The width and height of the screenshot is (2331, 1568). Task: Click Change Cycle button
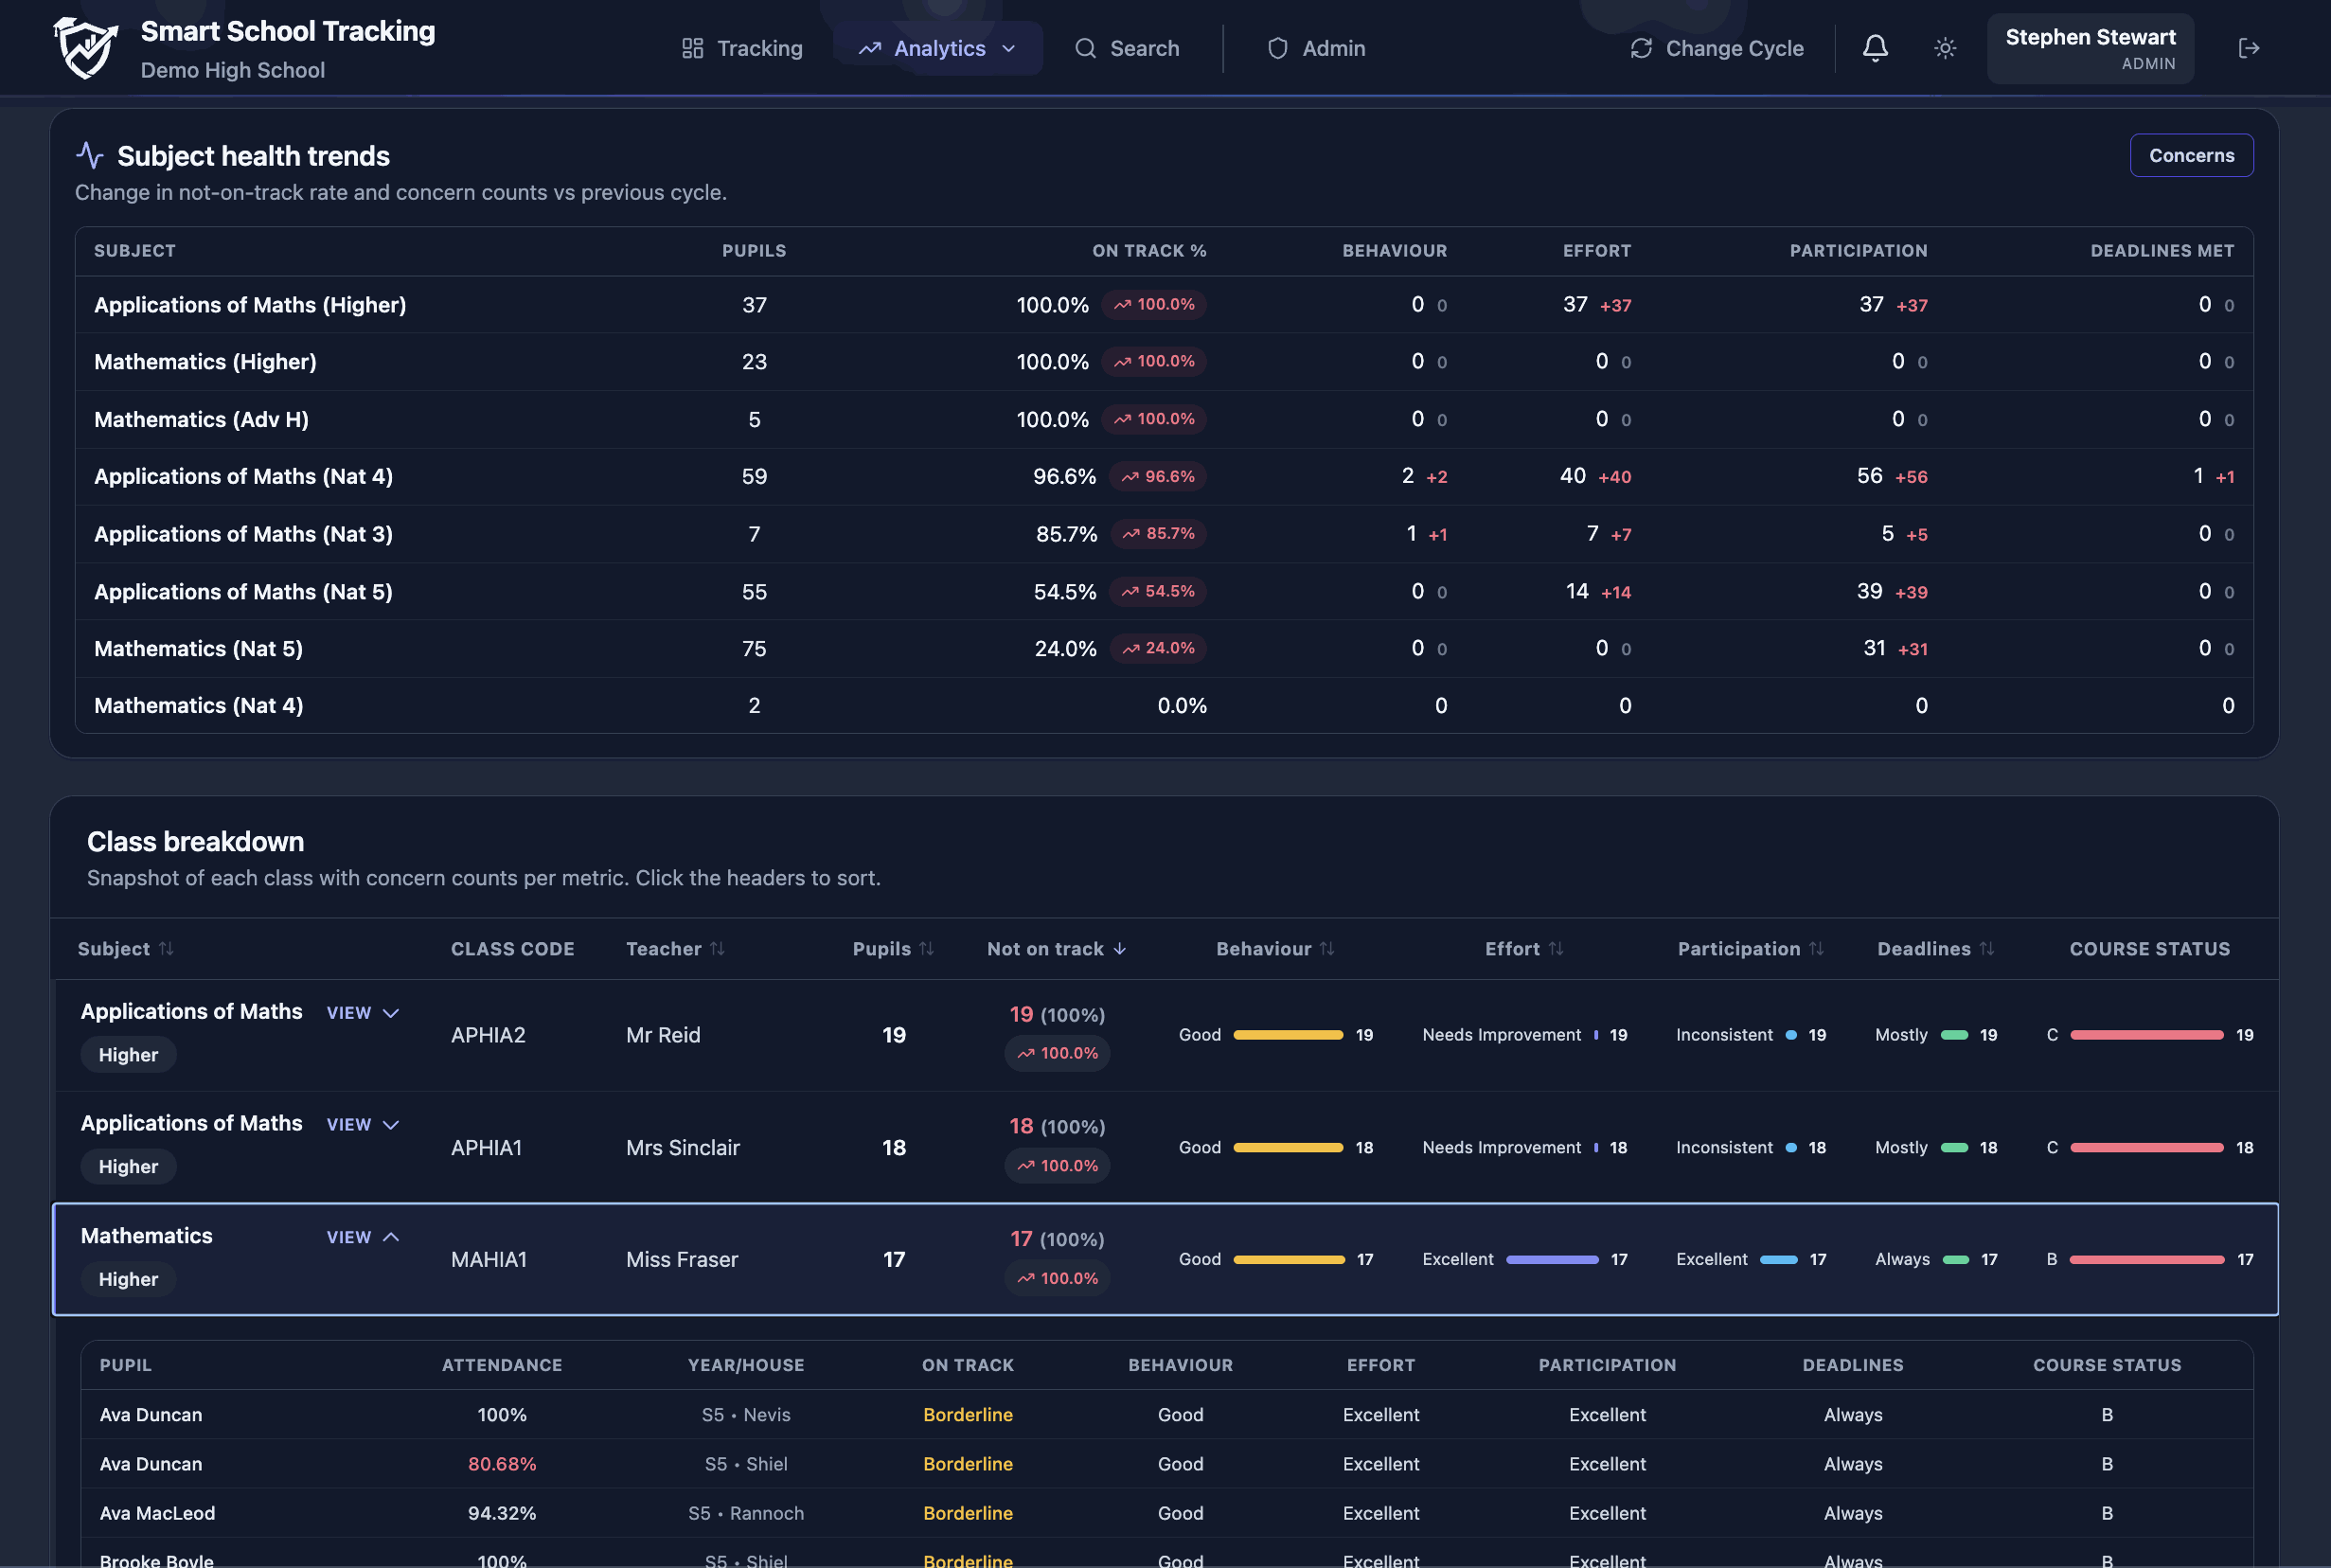click(1717, 48)
